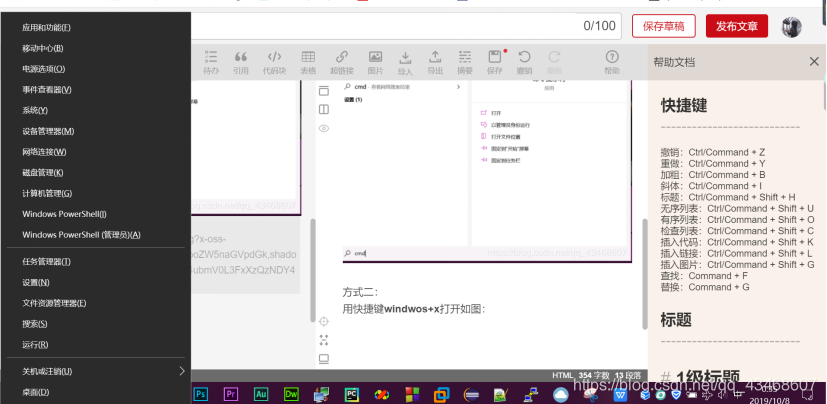
Task: Open 设备管理器 from Win+X menu
Action: (96, 131)
